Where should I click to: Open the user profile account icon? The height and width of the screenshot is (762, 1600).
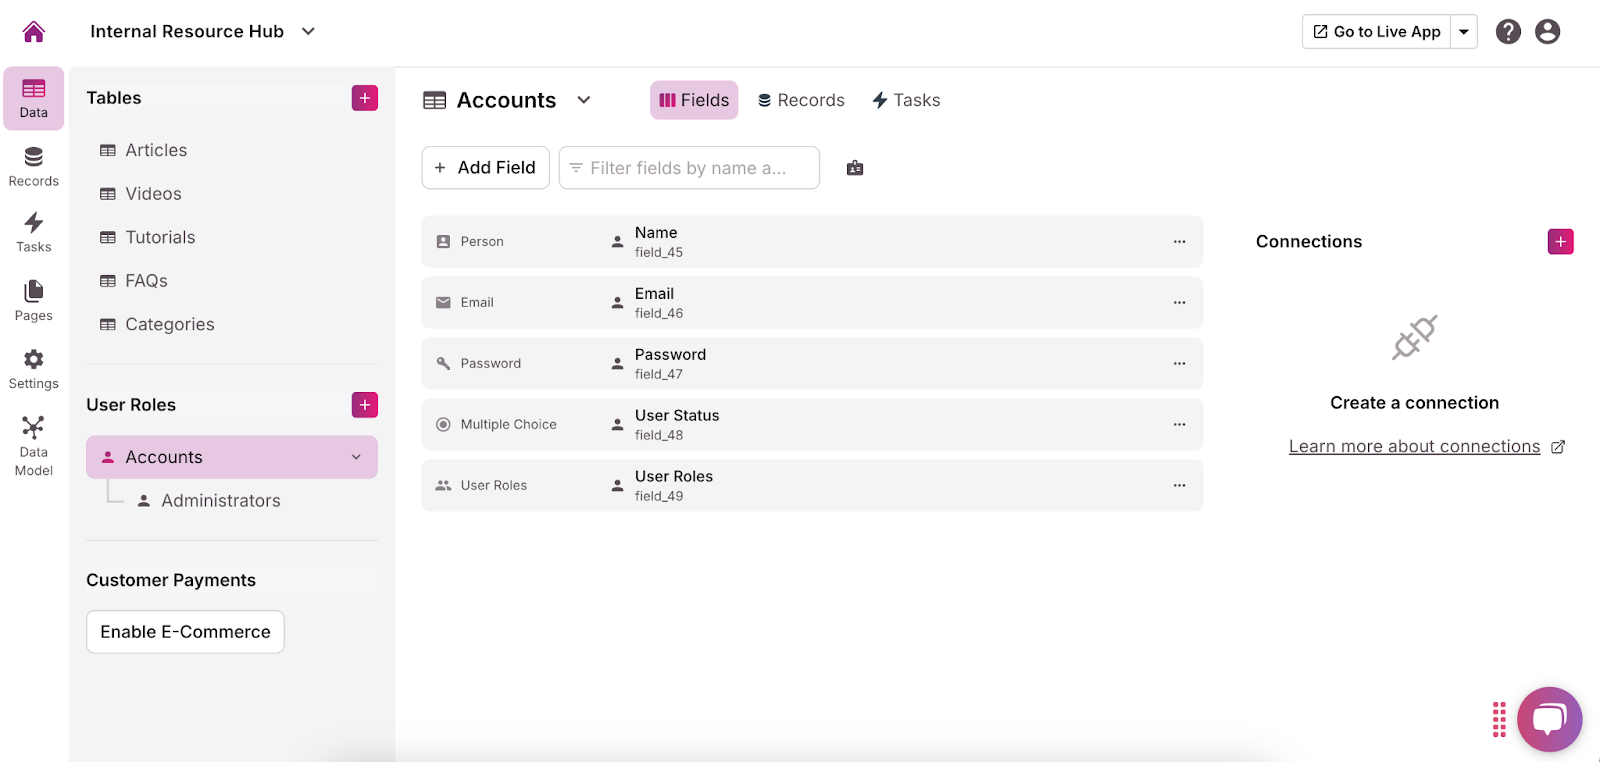pyautogui.click(x=1547, y=32)
